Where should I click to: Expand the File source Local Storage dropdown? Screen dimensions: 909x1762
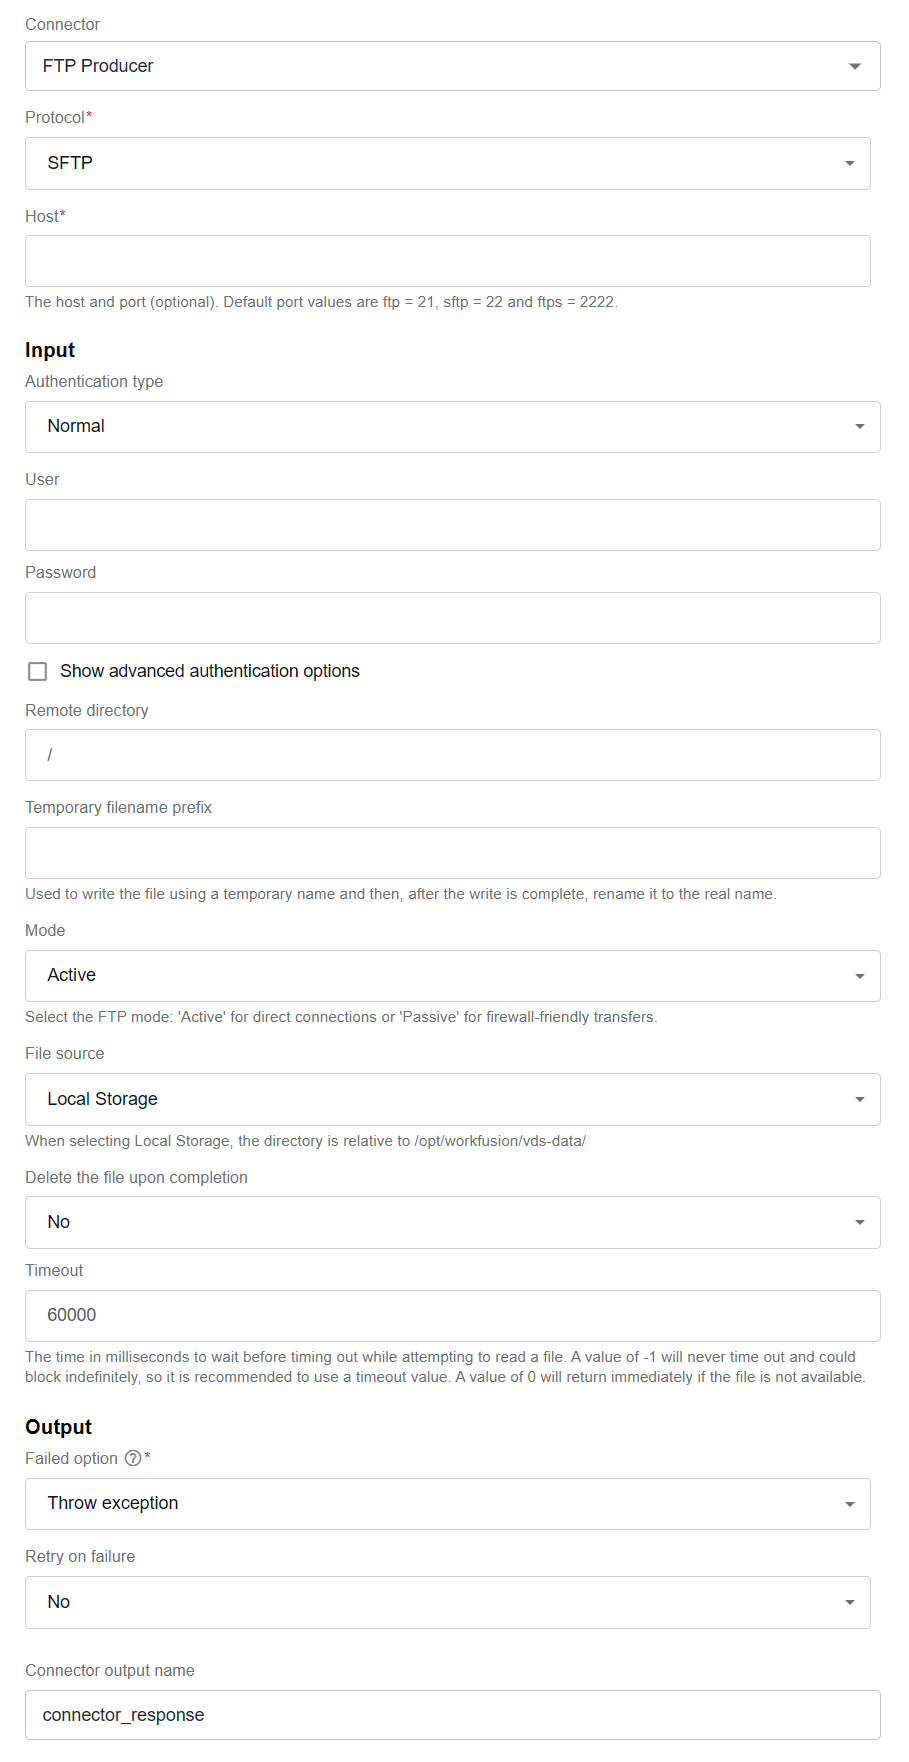click(x=453, y=1099)
